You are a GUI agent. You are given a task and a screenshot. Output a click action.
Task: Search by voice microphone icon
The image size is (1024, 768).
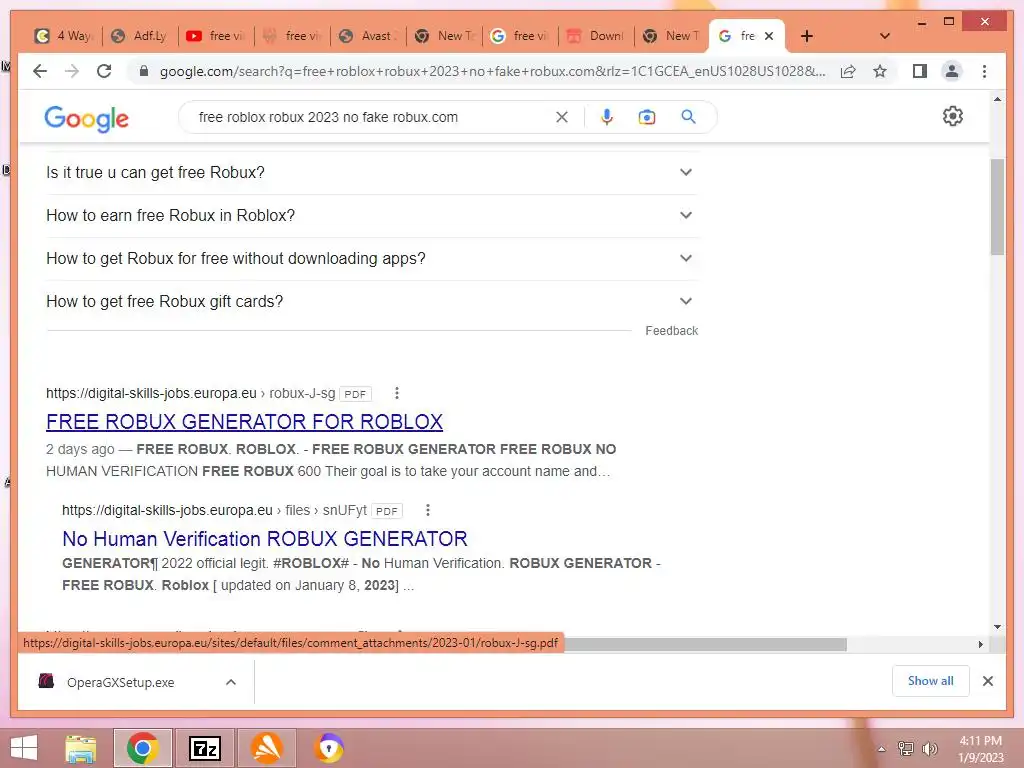click(607, 117)
